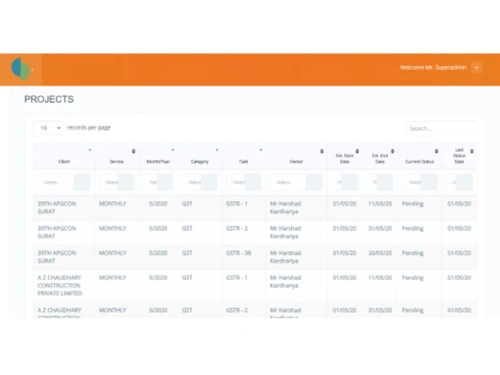Click 39TH APGCON SURAT in GSTR - 1 row
The height and width of the screenshot is (375, 500).
[x=57, y=208]
